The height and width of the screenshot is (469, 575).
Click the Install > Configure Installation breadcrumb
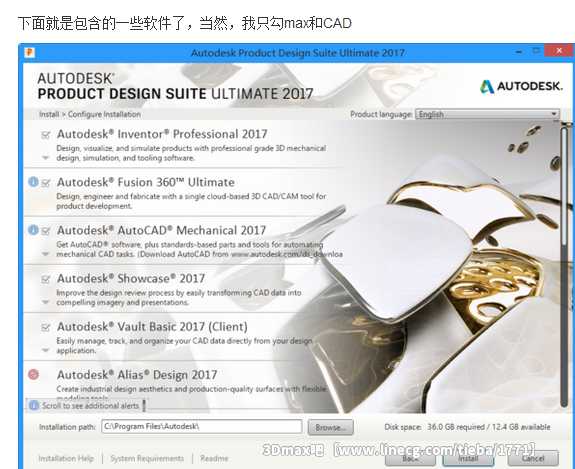click(x=90, y=114)
